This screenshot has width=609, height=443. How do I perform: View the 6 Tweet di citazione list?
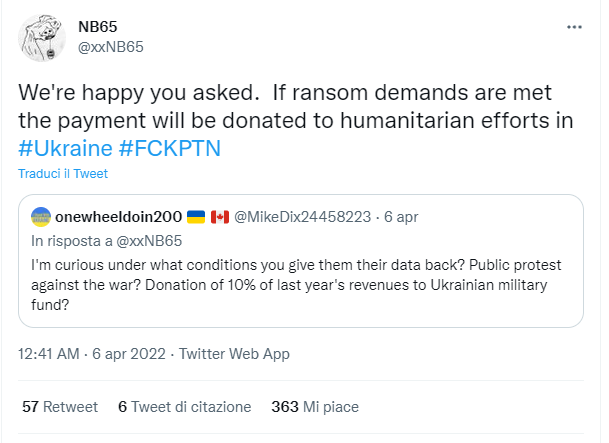[x=184, y=407]
